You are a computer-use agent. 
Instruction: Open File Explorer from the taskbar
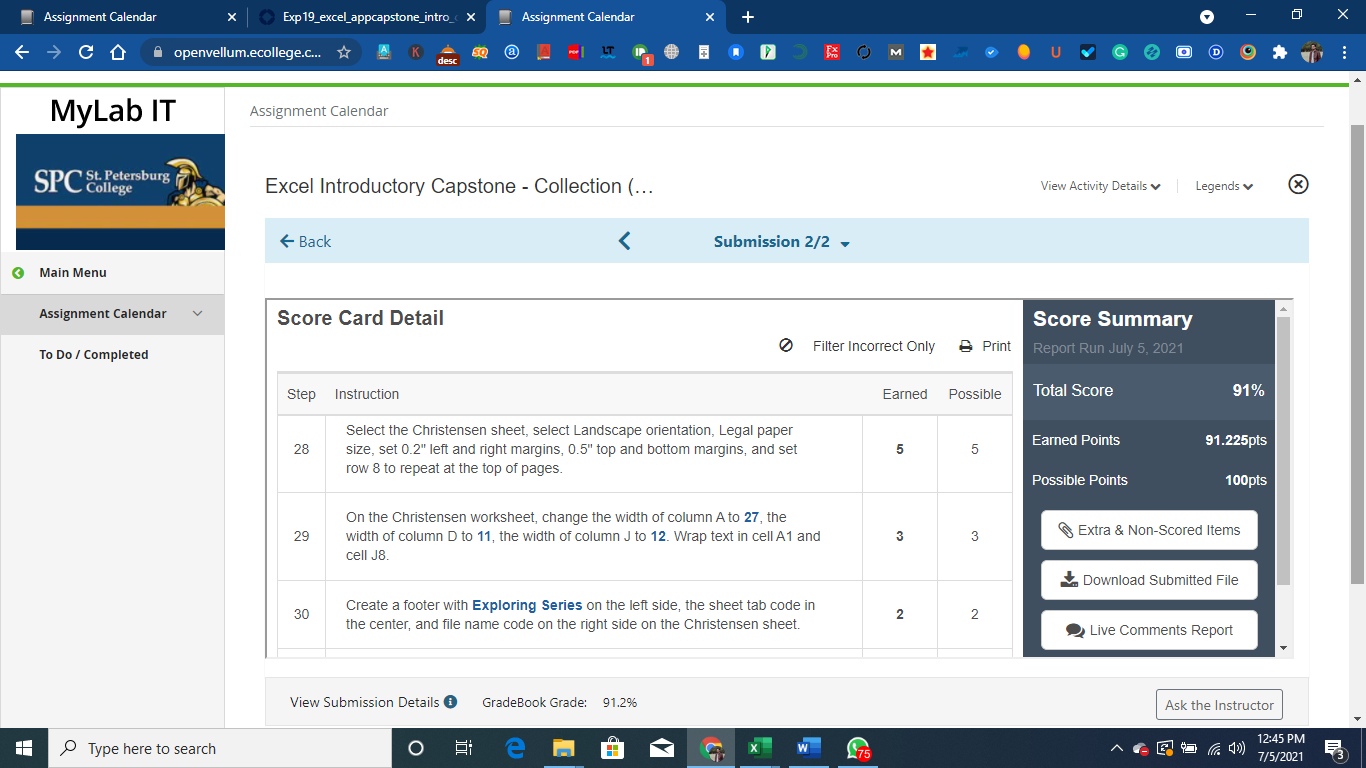564,748
